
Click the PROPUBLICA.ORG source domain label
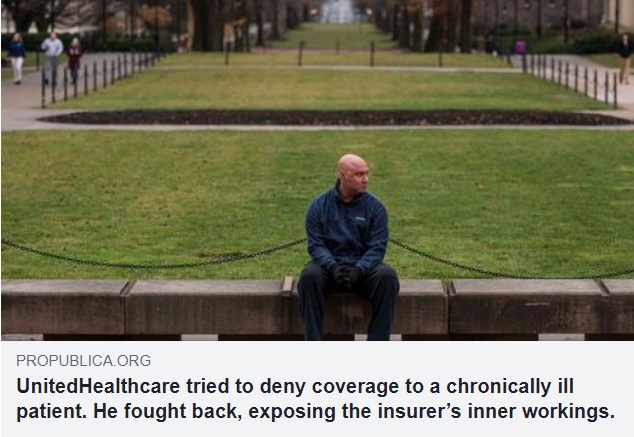[83, 361]
